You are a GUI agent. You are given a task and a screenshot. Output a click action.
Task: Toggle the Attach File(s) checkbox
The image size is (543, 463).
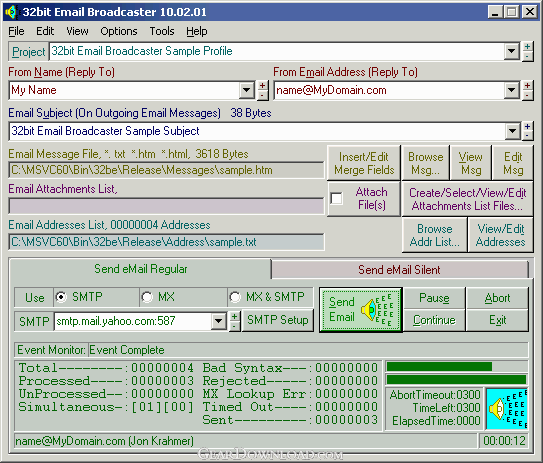pos(337,198)
